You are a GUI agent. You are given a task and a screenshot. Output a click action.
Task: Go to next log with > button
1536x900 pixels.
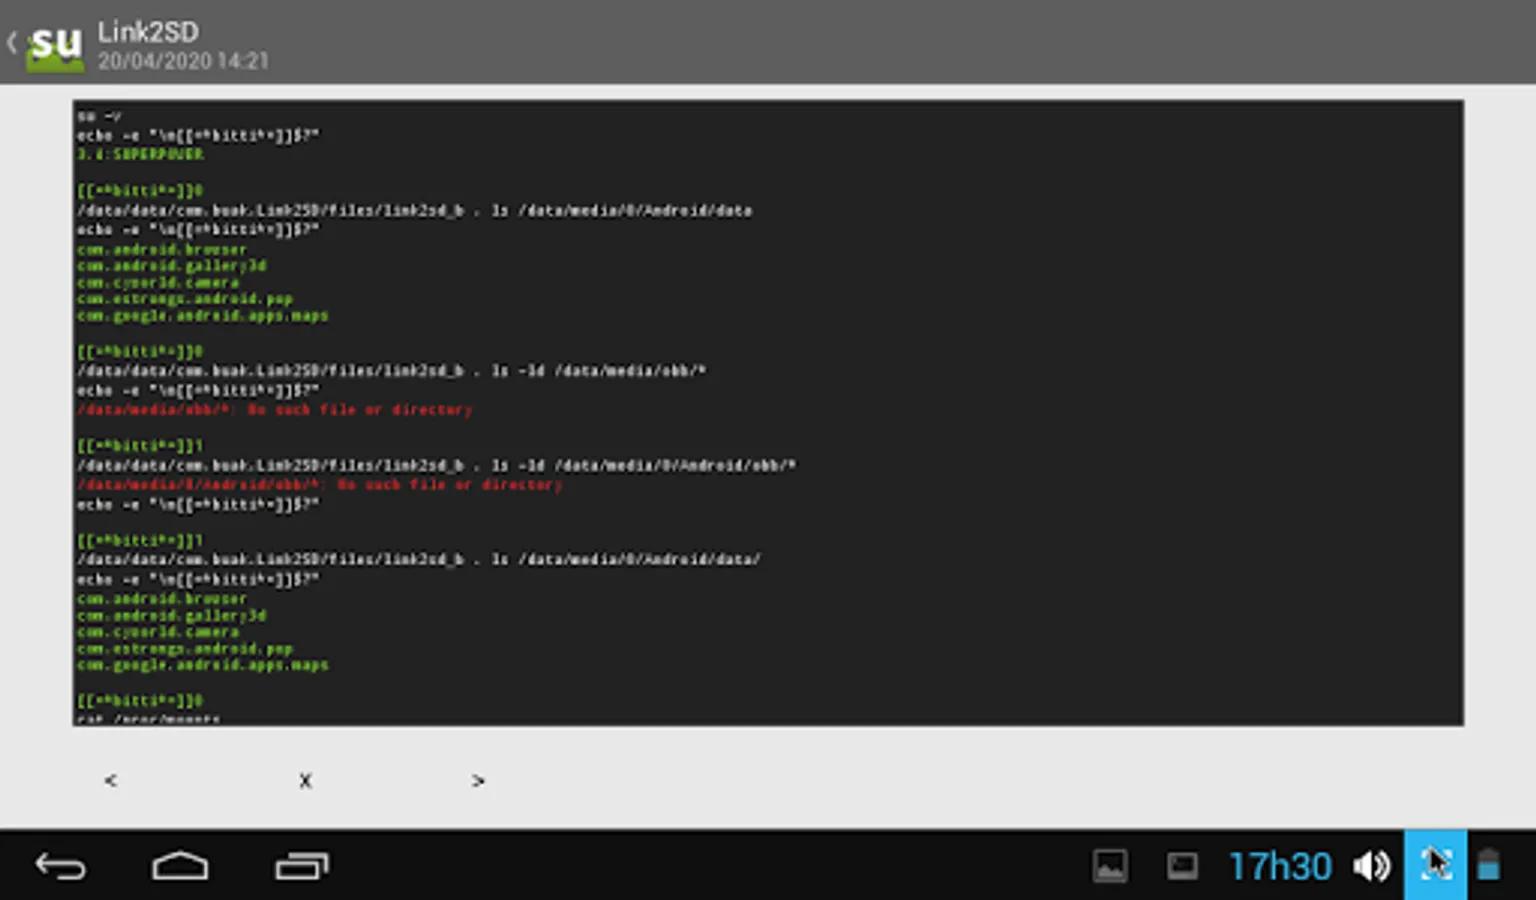(x=478, y=780)
